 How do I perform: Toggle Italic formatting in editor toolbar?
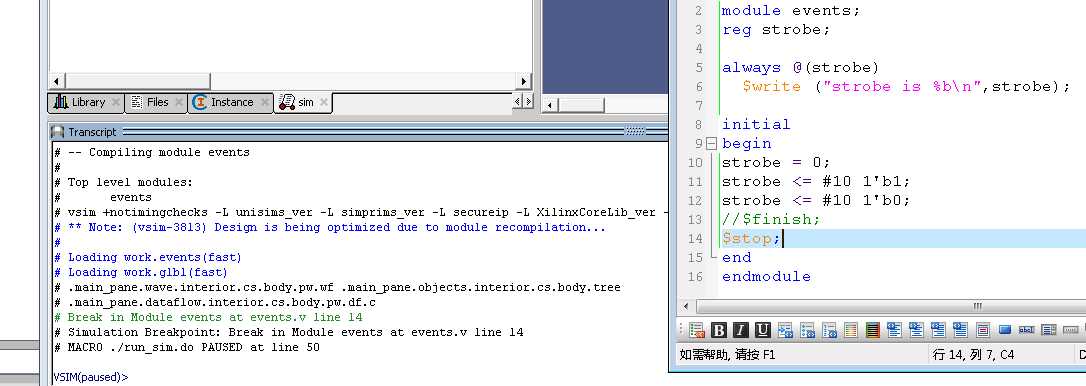(741, 330)
